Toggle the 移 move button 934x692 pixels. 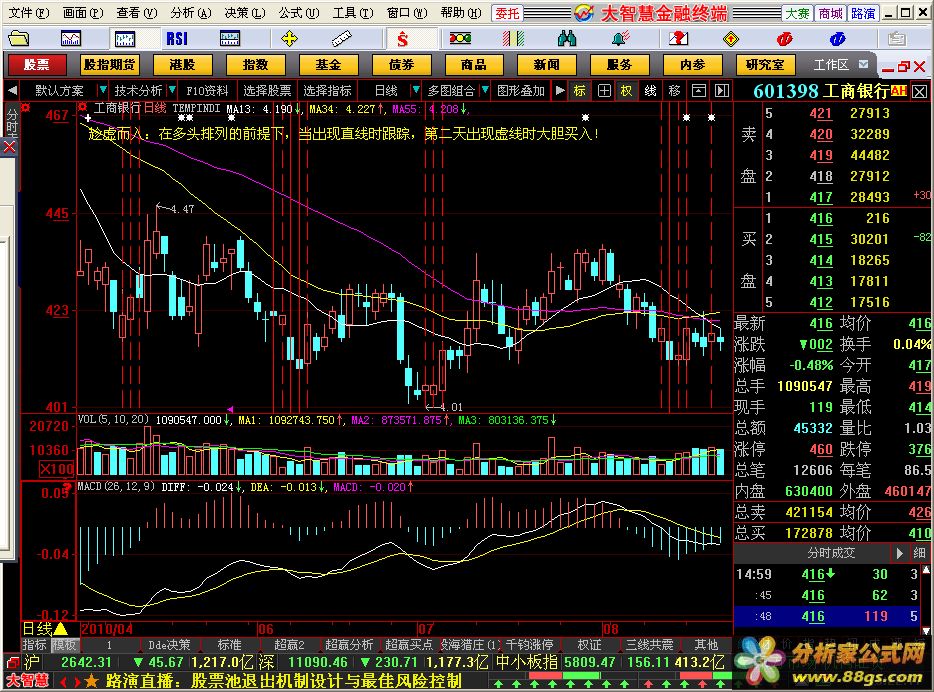tap(674, 91)
